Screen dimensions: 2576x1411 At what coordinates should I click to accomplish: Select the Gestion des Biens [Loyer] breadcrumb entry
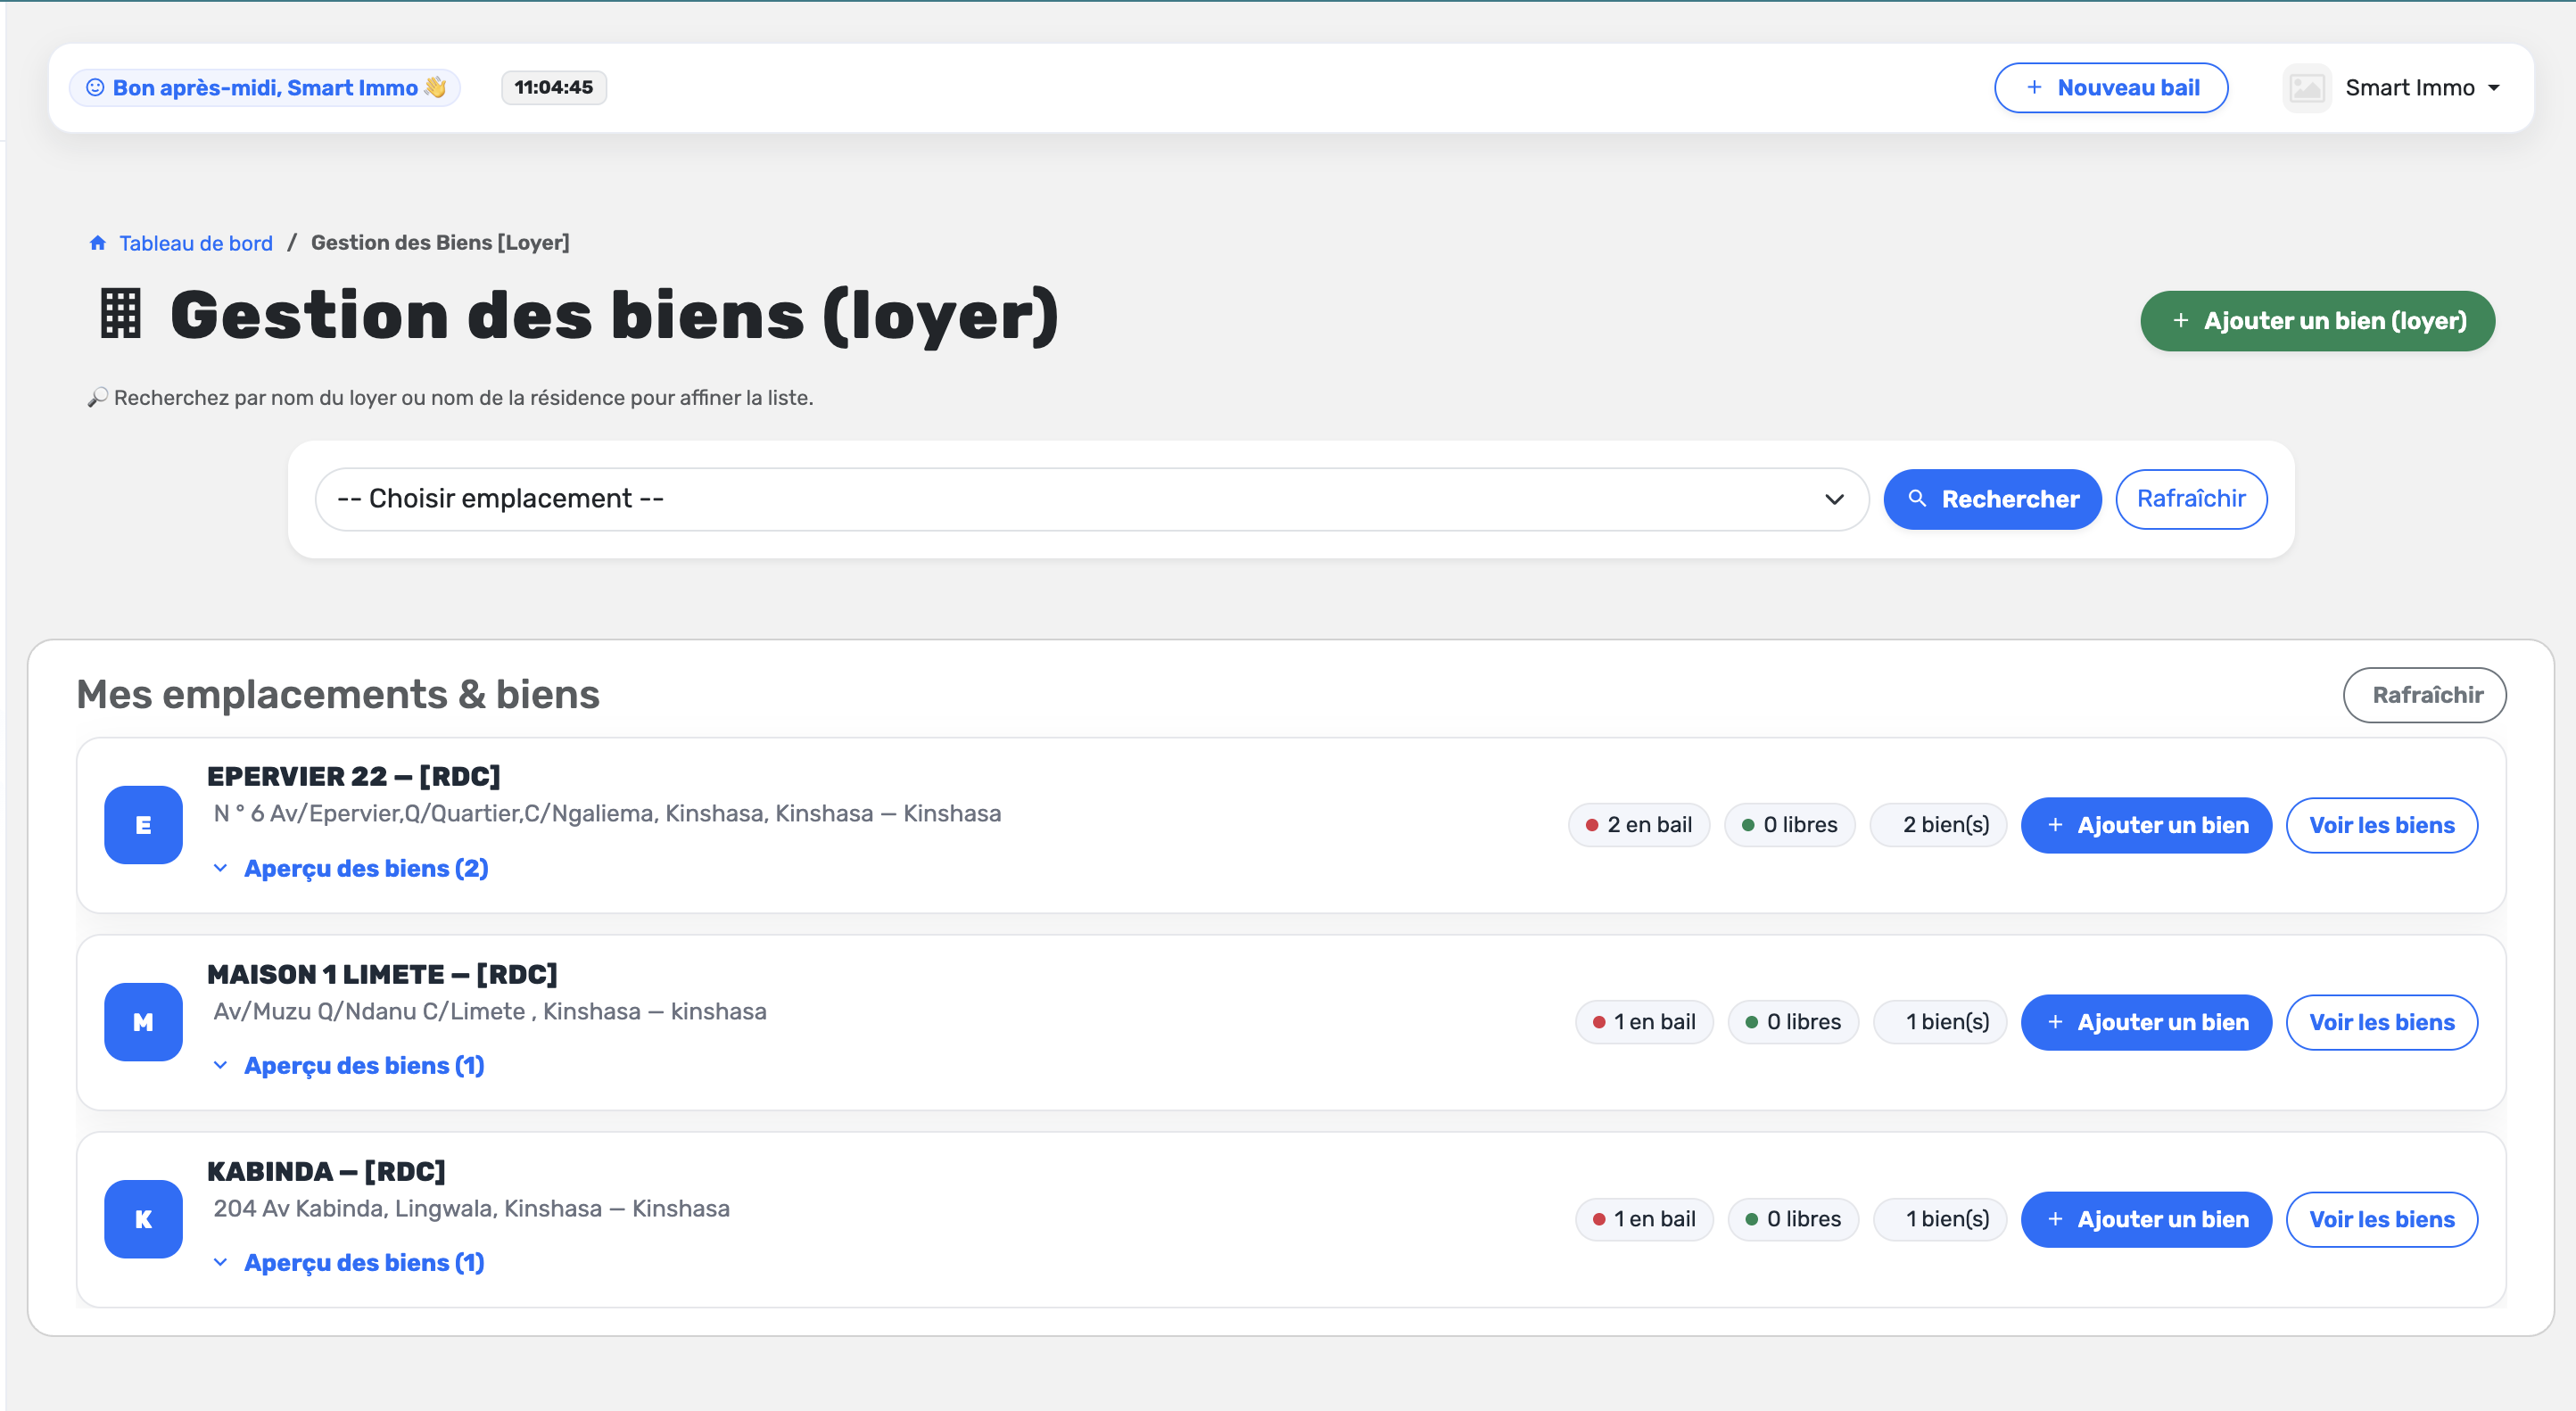(440, 242)
